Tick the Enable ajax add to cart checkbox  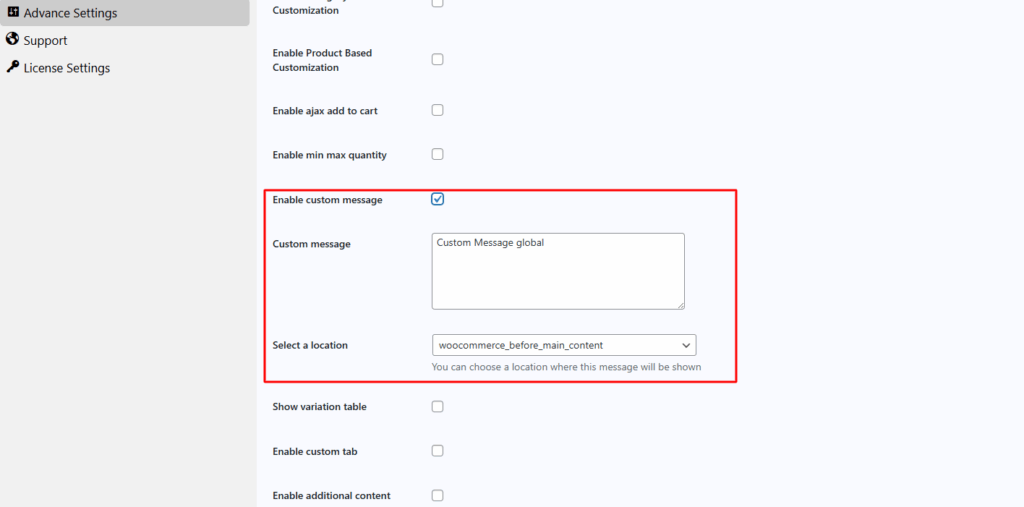438,110
